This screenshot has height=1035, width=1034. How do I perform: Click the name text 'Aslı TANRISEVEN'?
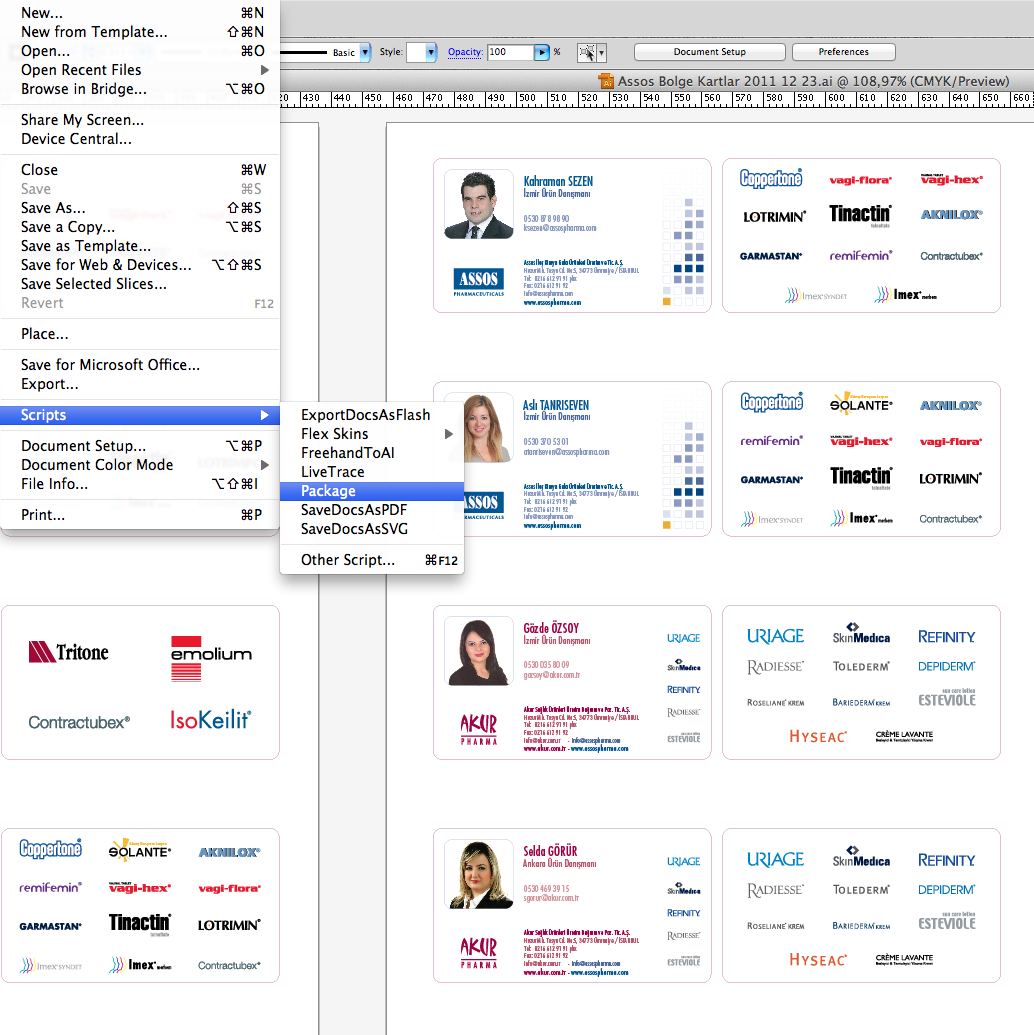click(556, 405)
